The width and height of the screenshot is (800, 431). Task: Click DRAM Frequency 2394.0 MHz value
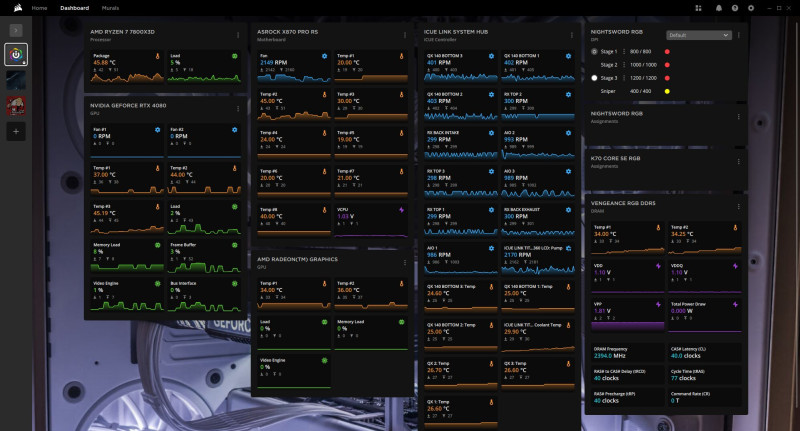click(609, 356)
